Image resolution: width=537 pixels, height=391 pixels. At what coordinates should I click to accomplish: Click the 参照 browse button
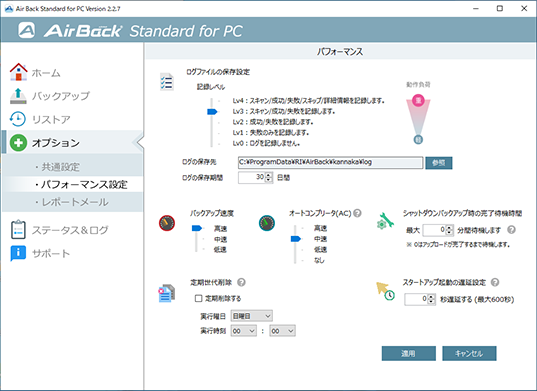[x=439, y=163]
